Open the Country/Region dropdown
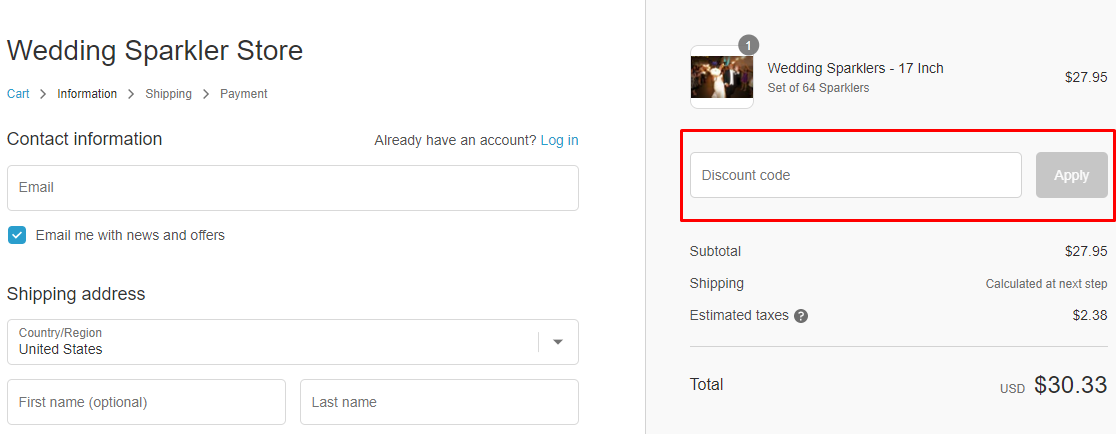The height and width of the screenshot is (434, 1116). point(293,342)
